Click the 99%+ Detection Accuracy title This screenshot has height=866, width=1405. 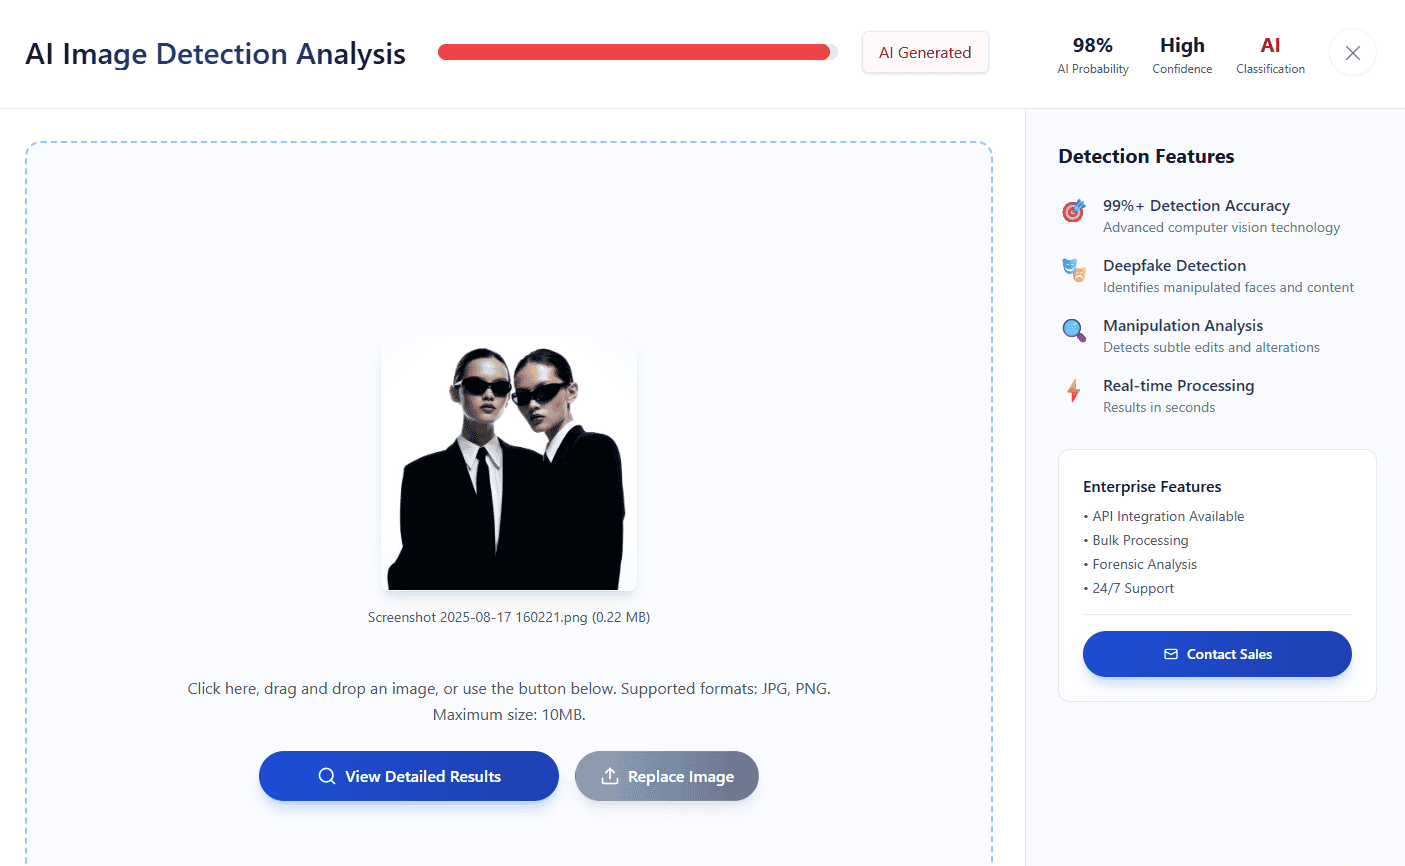point(1196,205)
